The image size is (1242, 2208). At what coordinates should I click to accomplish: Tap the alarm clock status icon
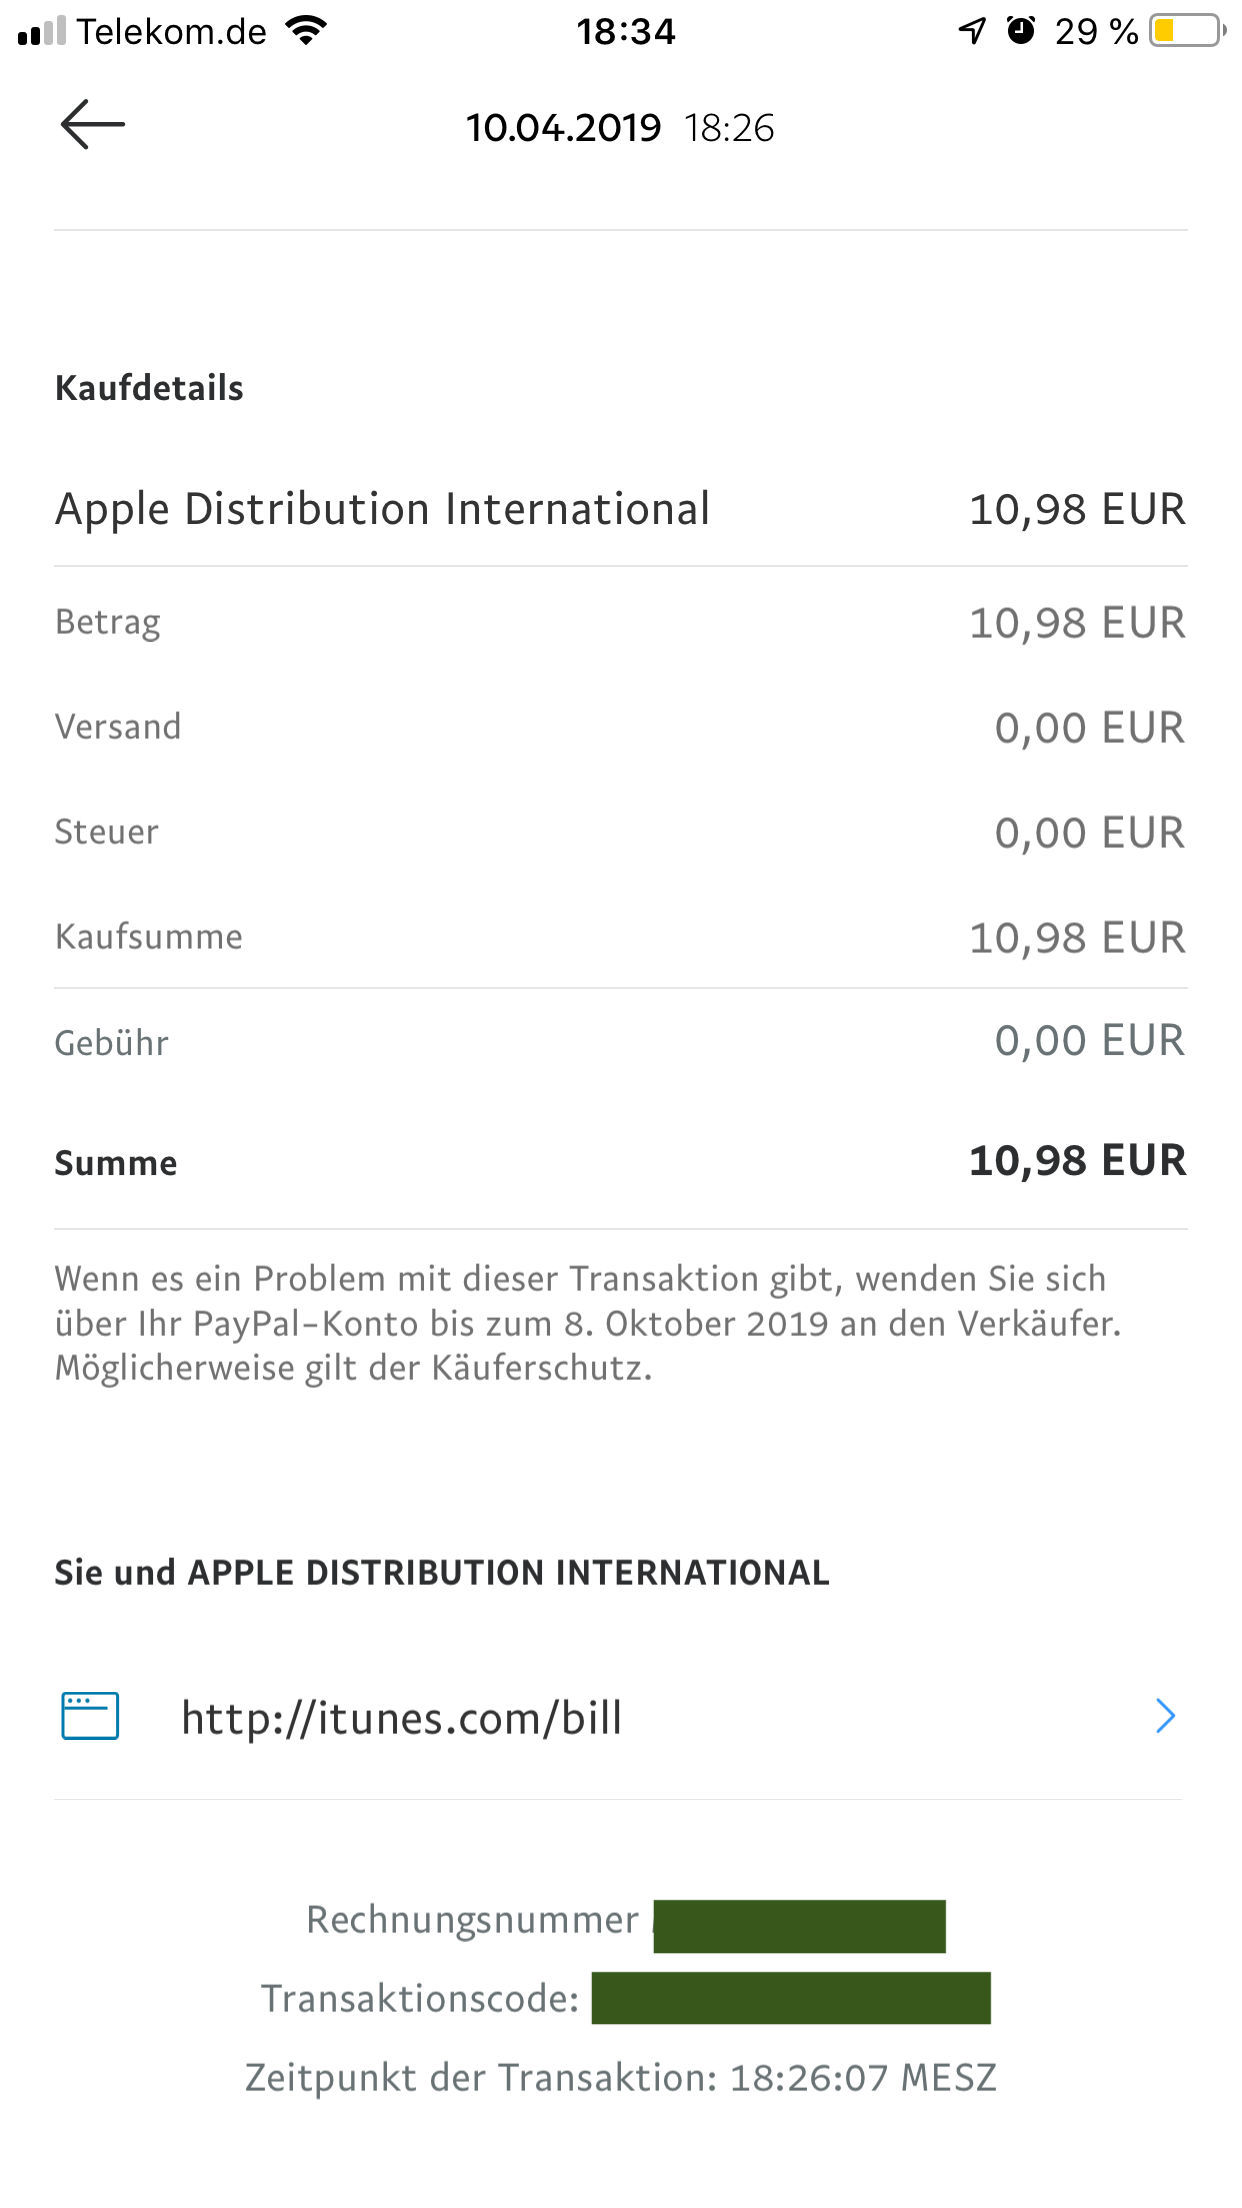point(1020,31)
